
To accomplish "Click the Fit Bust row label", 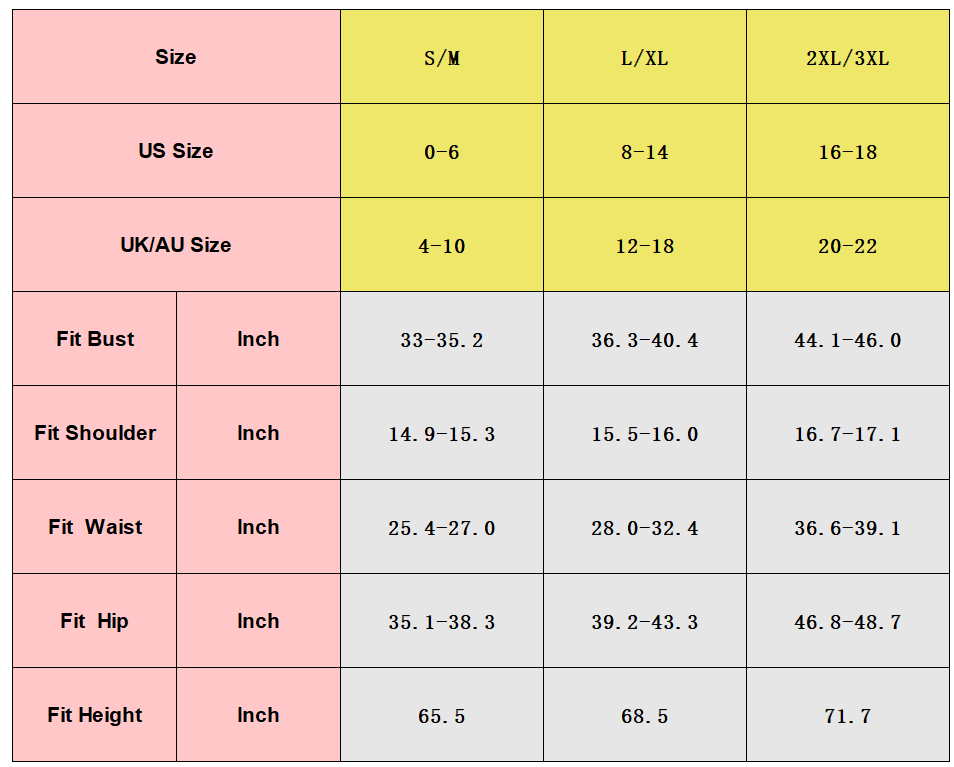I will coord(95,338).
